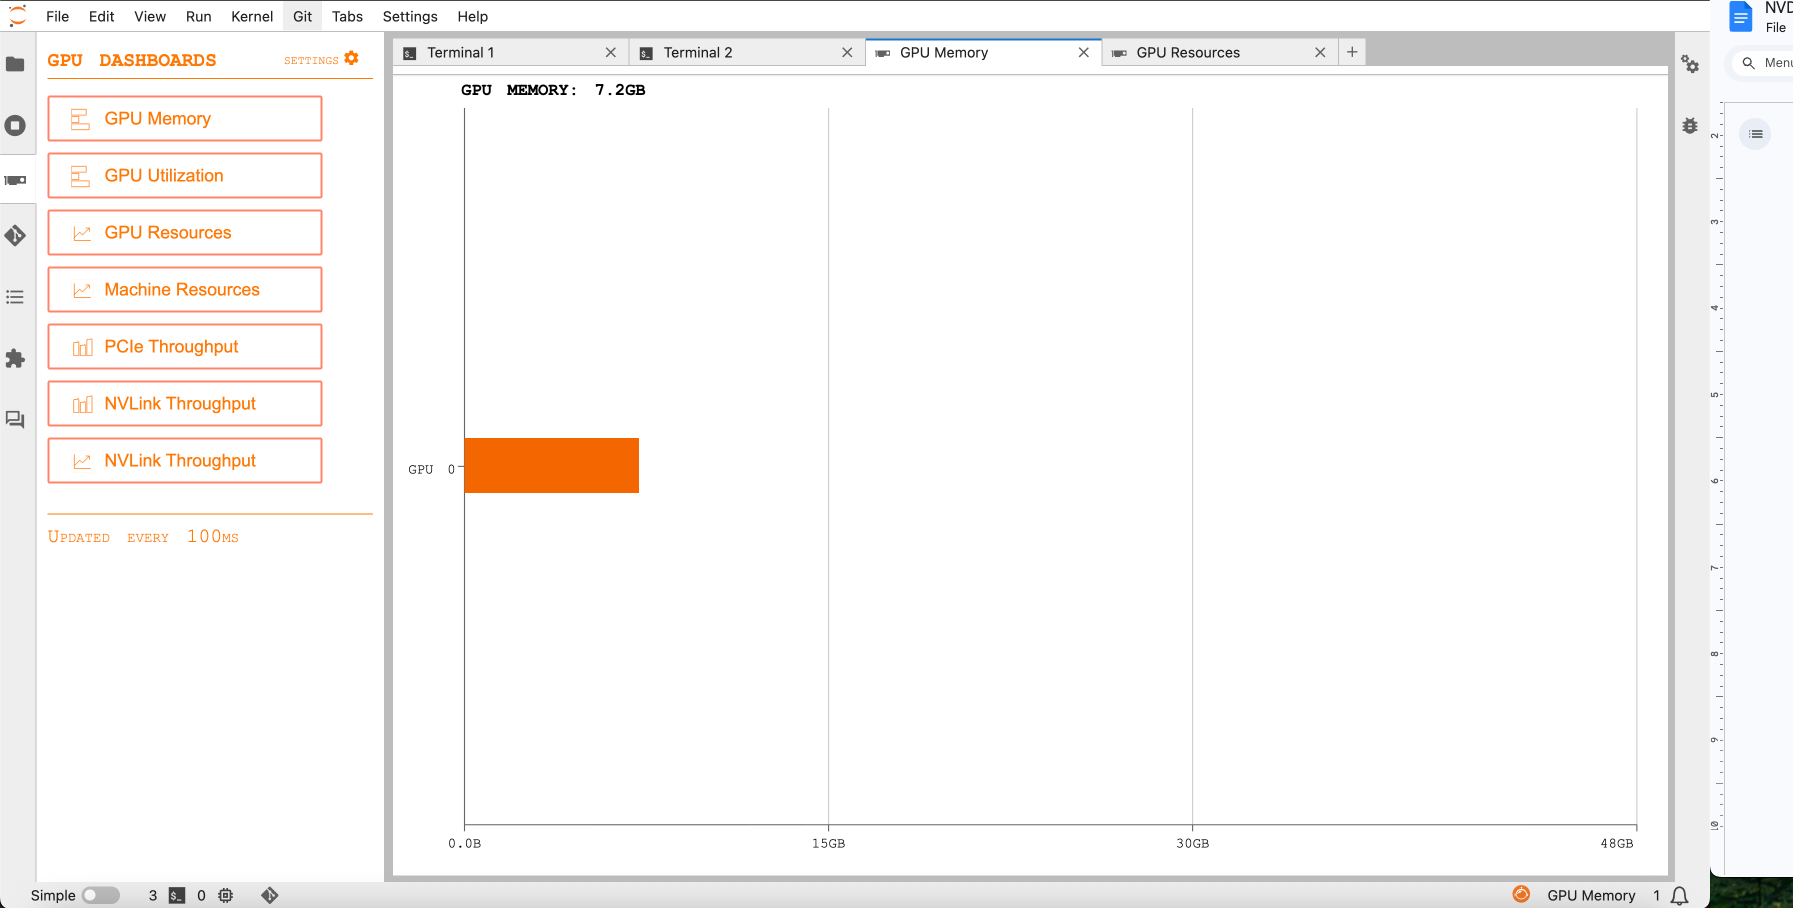Open the running terminals and kernels panel
1793x908 pixels.
point(16,125)
